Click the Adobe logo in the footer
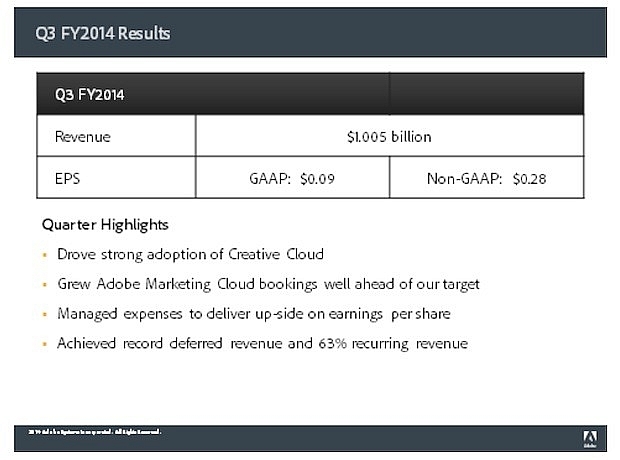 coord(588,438)
